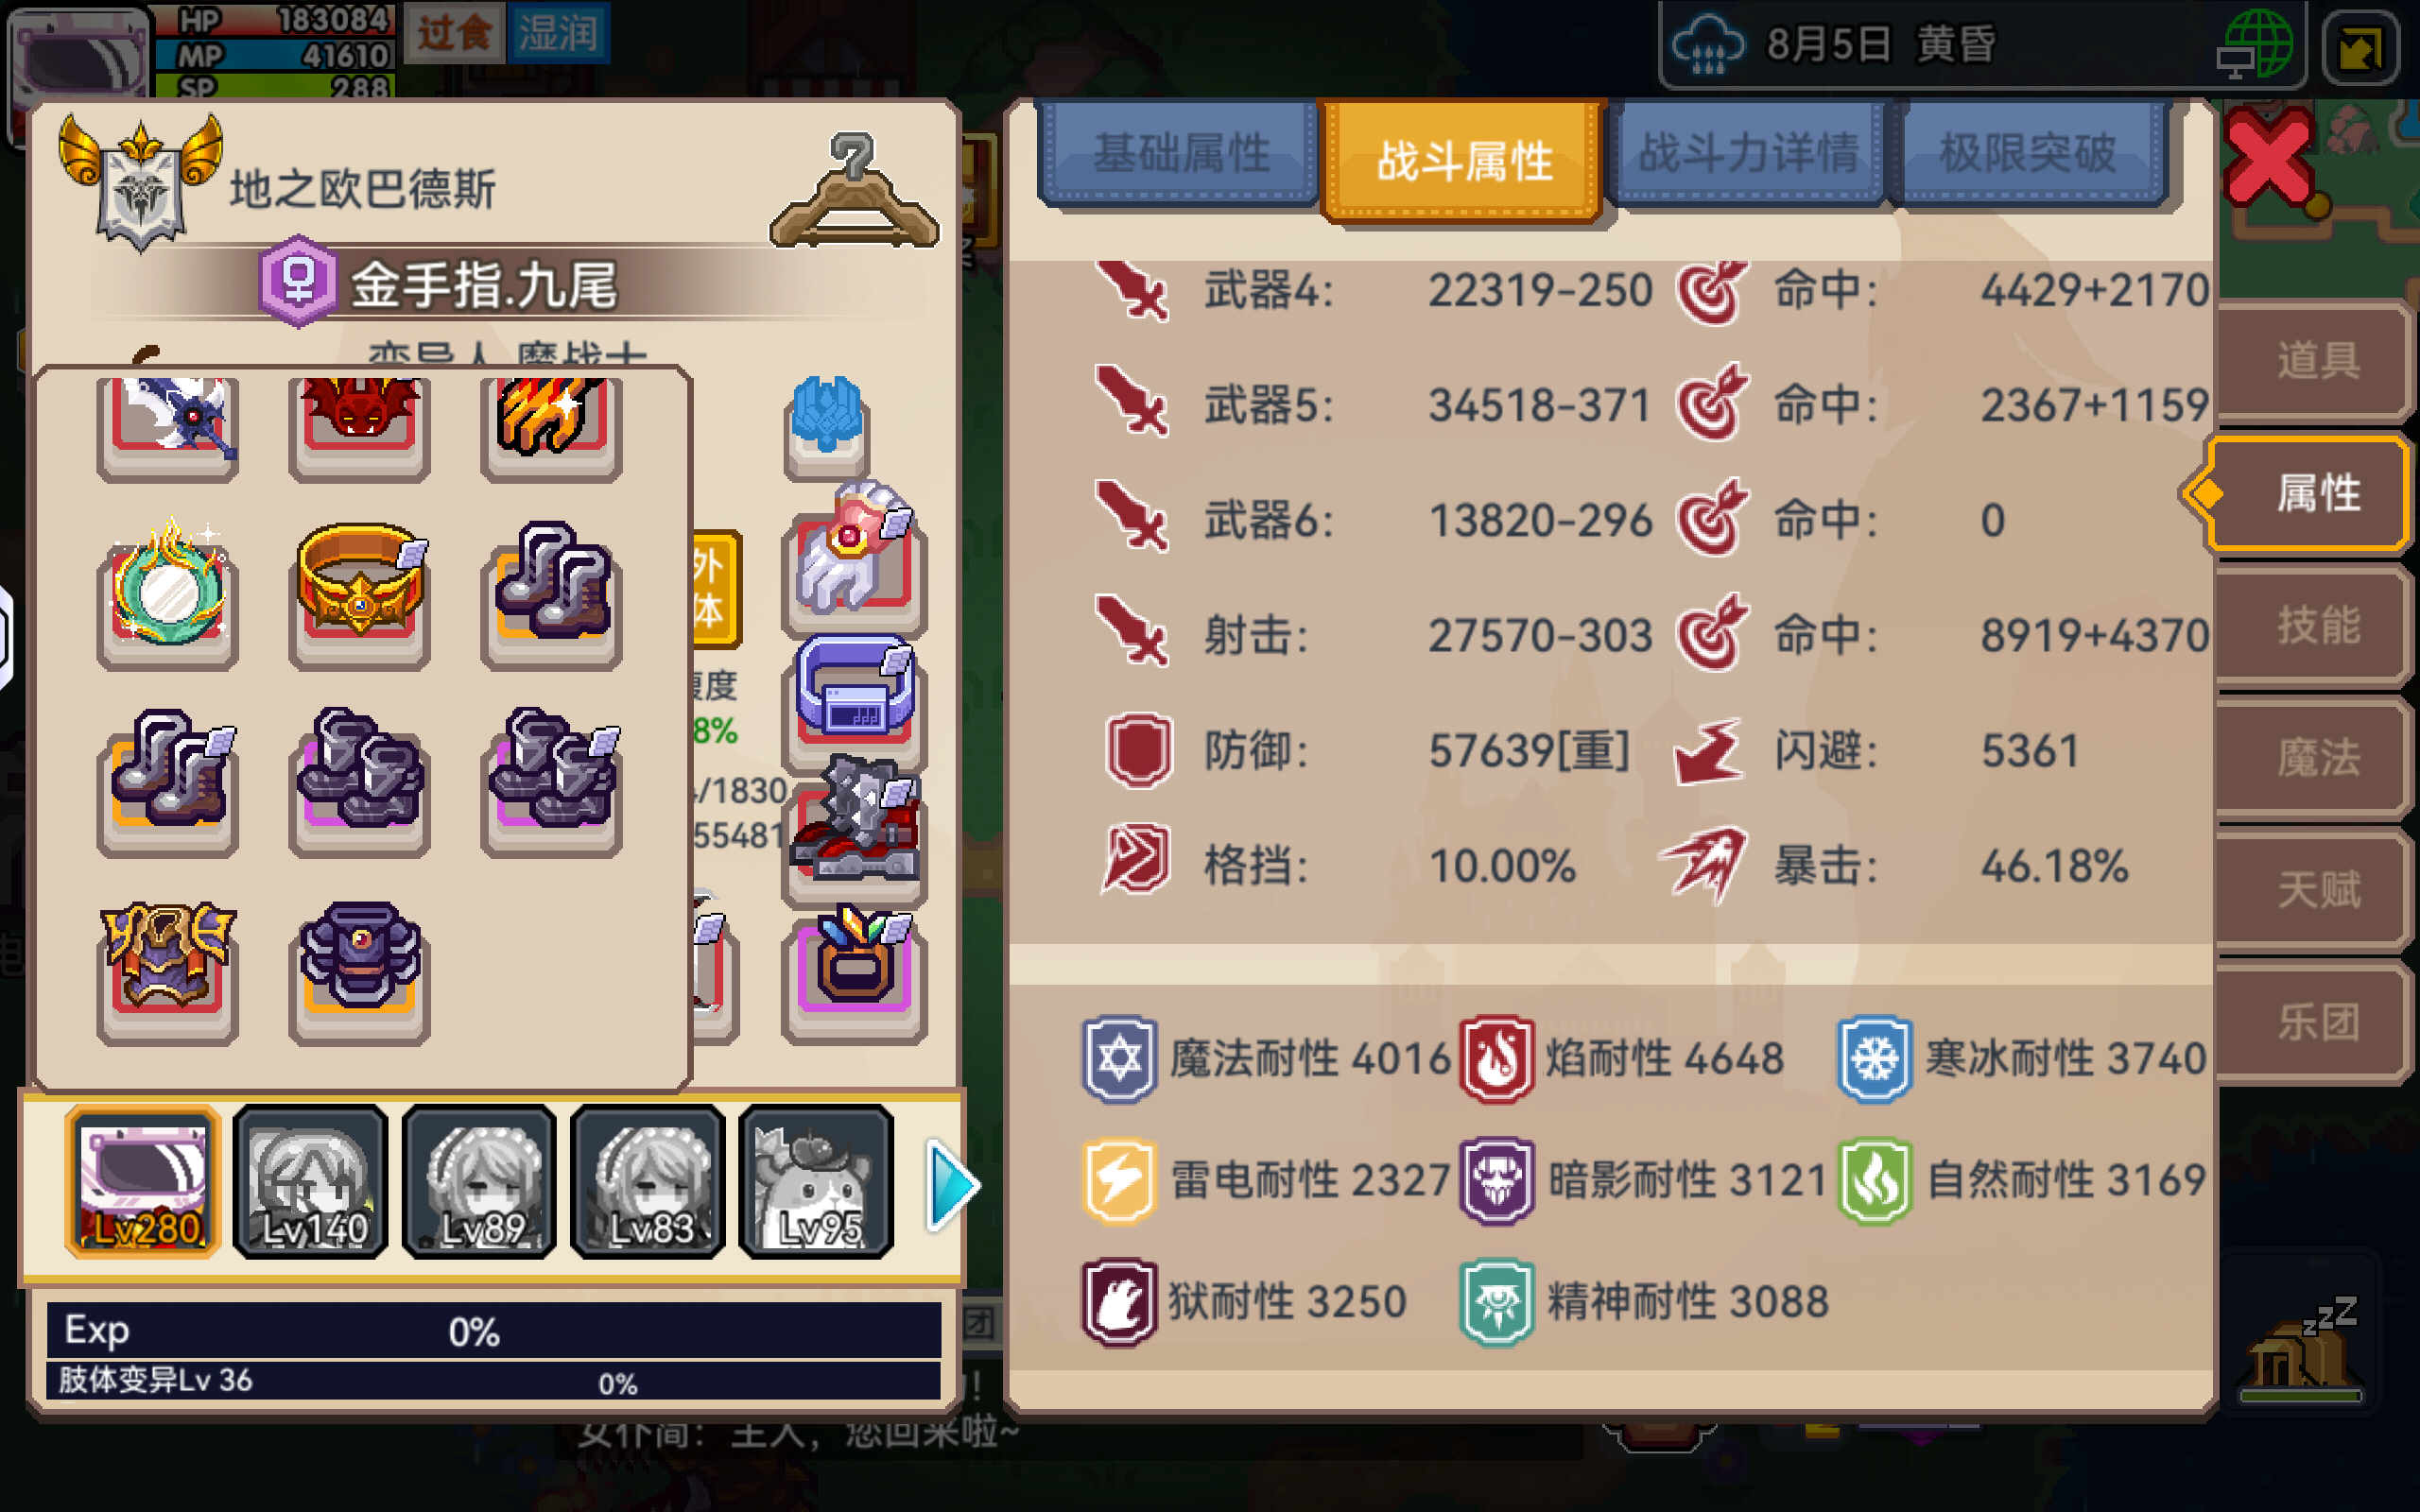The height and width of the screenshot is (1512, 2420).
Task: Open the 极限突破 tab
Action: tap(2028, 154)
